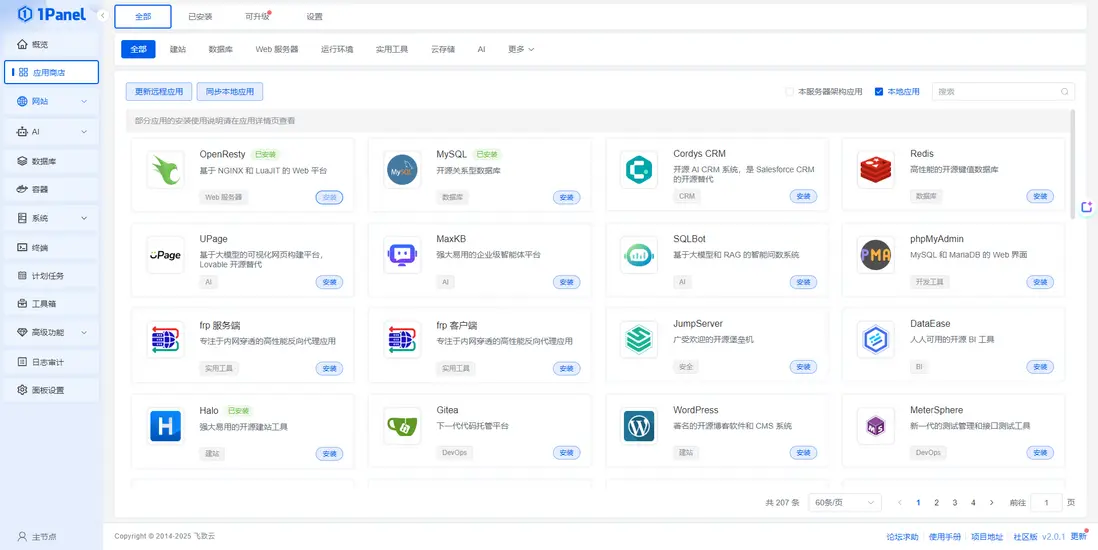This screenshot has width=1098, height=550.
Task: Filter by 建站 category
Action: 178,49
